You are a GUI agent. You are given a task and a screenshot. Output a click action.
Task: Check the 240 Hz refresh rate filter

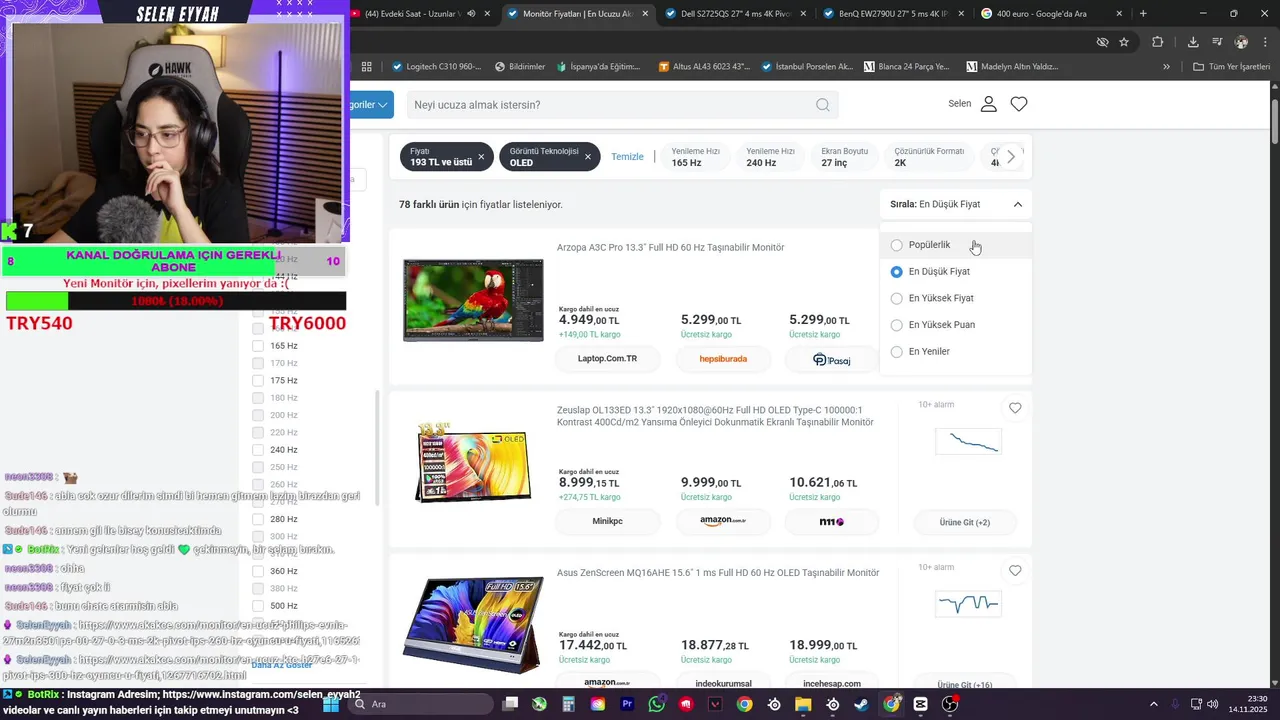tap(258, 450)
